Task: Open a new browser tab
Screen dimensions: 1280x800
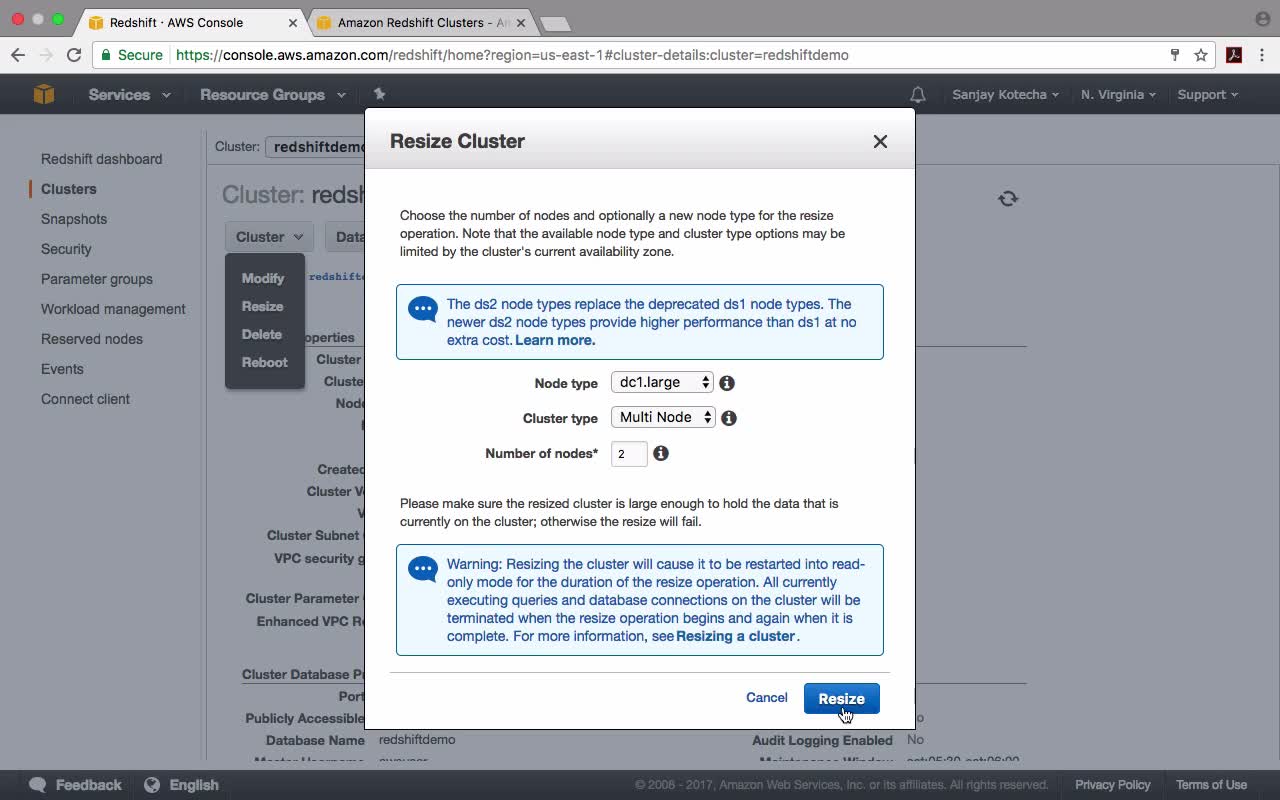Action: [x=554, y=23]
